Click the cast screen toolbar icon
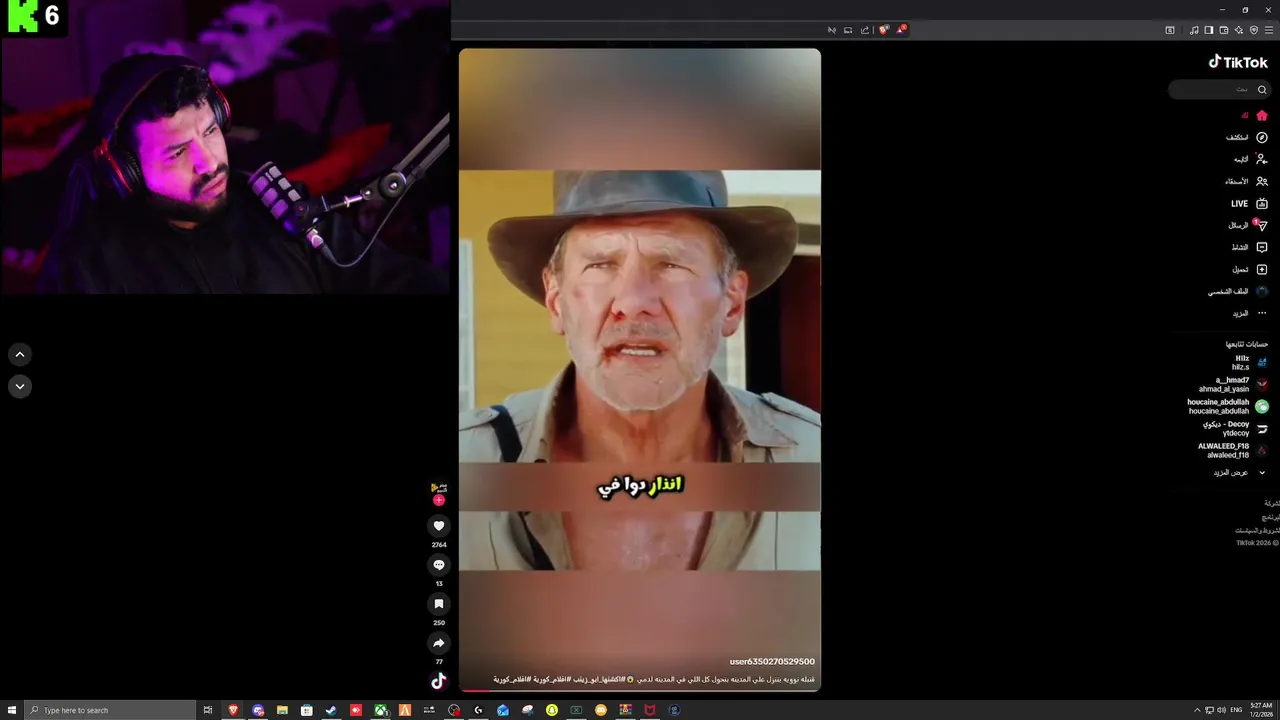Image resolution: width=1280 pixels, height=720 pixels. (x=848, y=30)
